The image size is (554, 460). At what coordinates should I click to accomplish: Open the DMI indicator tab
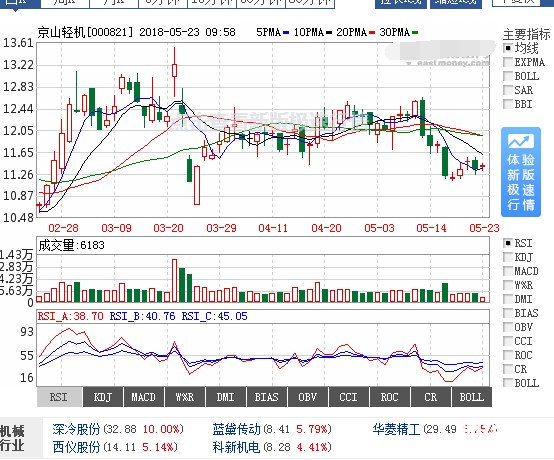coord(226,397)
